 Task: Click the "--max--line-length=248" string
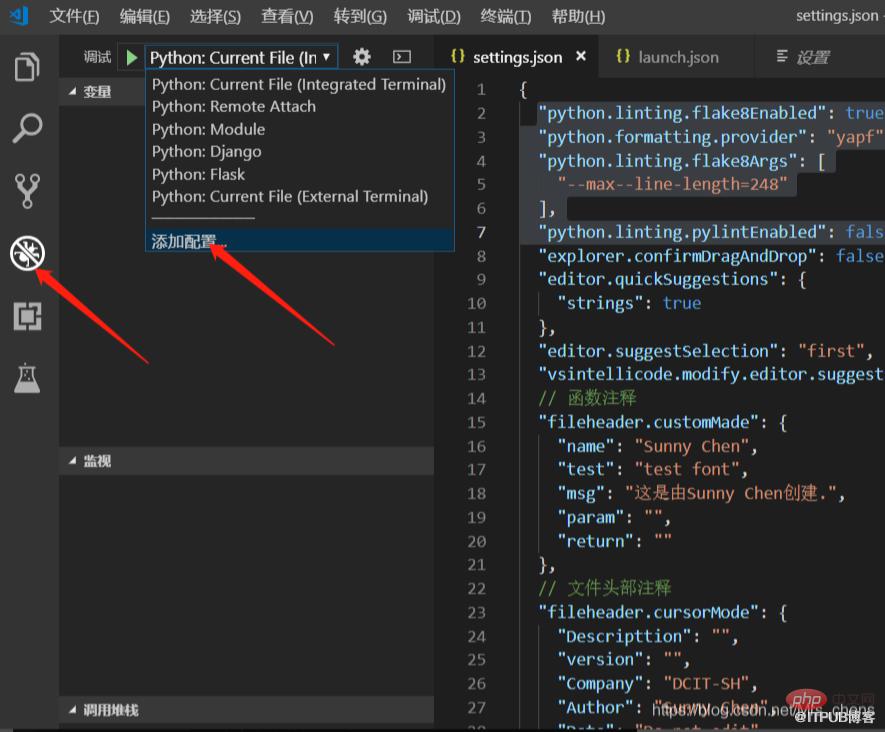pyautogui.click(x=673, y=184)
